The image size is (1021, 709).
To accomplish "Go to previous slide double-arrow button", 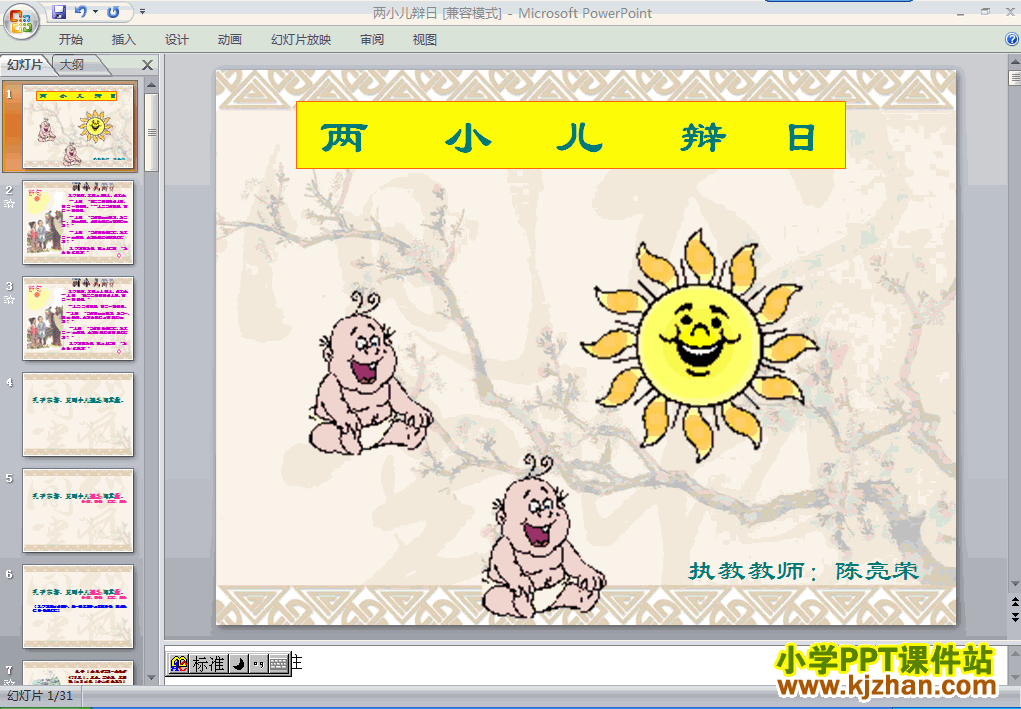I will [x=1014, y=602].
